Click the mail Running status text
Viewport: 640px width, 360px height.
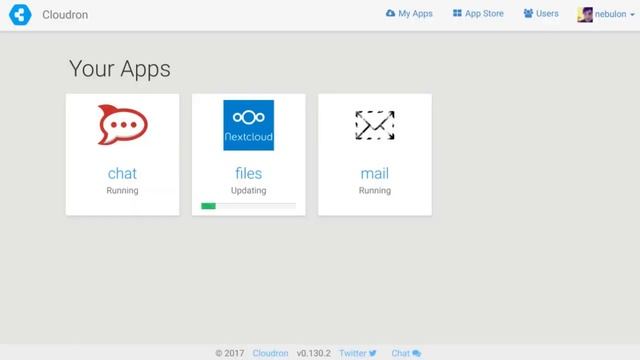click(x=375, y=191)
